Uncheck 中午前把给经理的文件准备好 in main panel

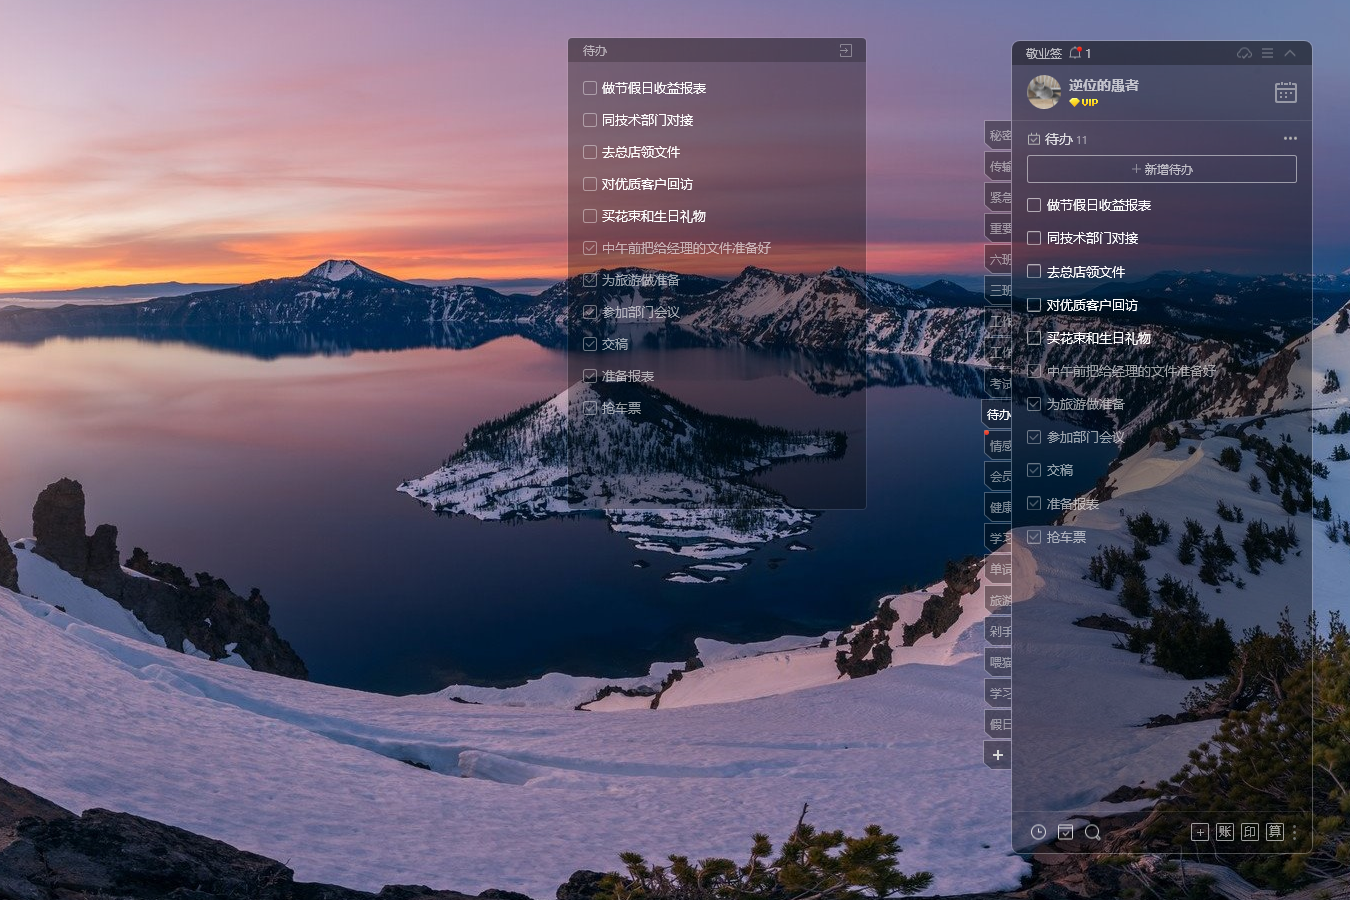coord(1034,371)
